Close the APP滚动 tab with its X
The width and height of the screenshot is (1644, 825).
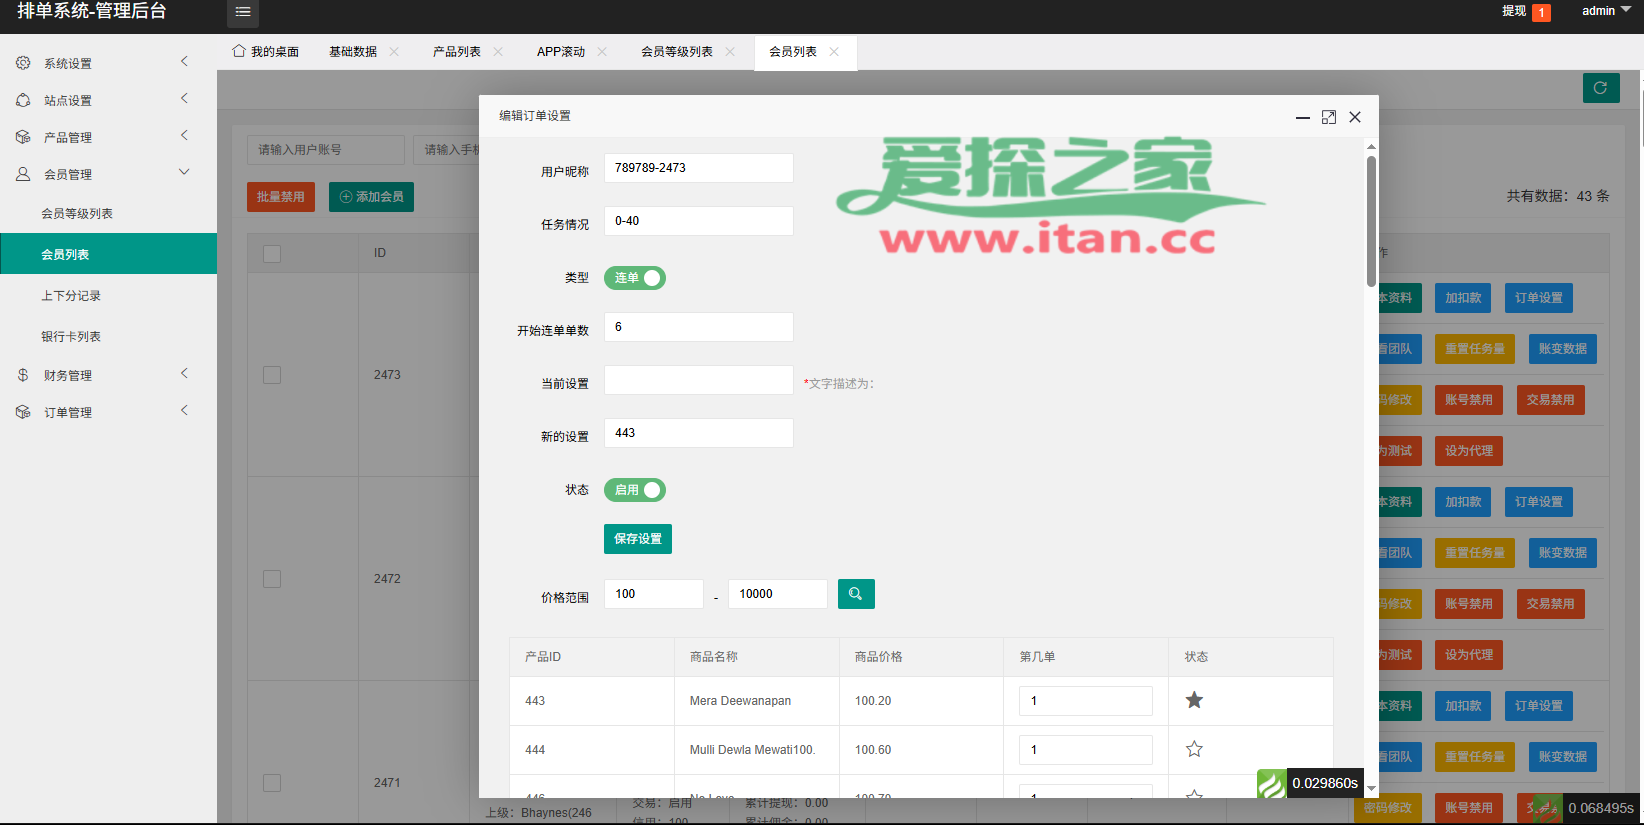[x=602, y=52]
